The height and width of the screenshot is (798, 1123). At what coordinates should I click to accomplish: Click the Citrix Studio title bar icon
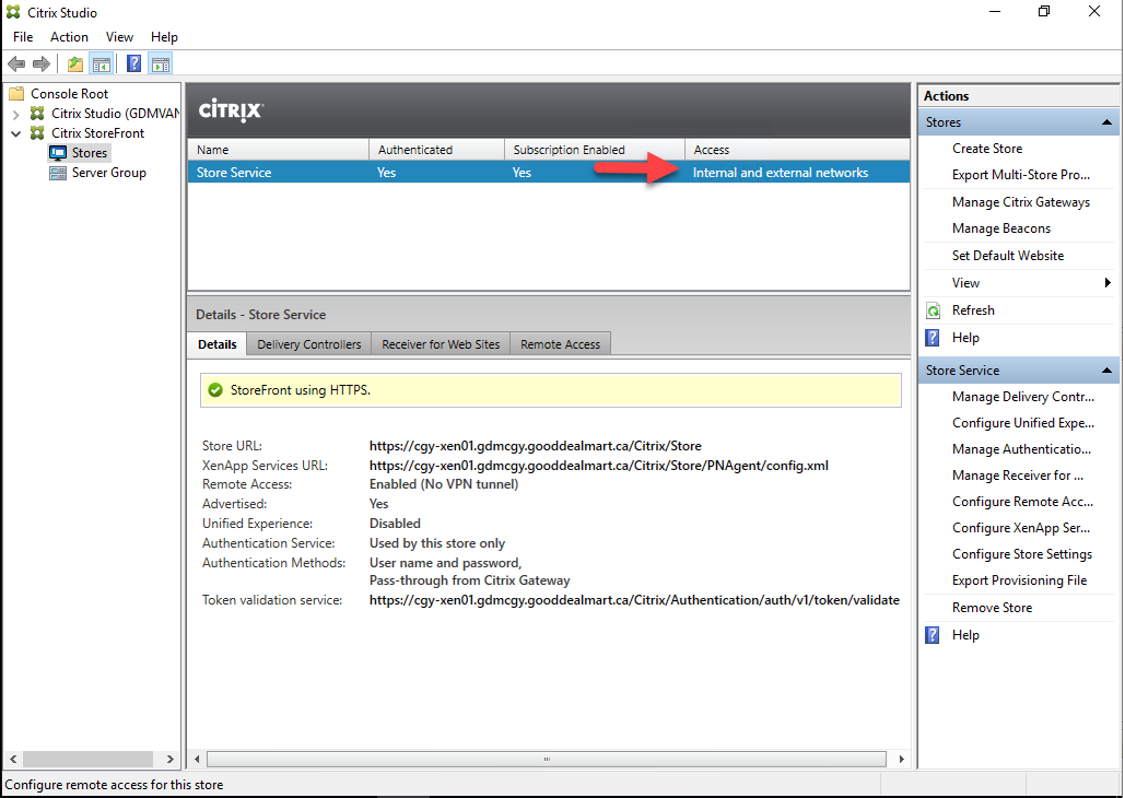point(13,12)
